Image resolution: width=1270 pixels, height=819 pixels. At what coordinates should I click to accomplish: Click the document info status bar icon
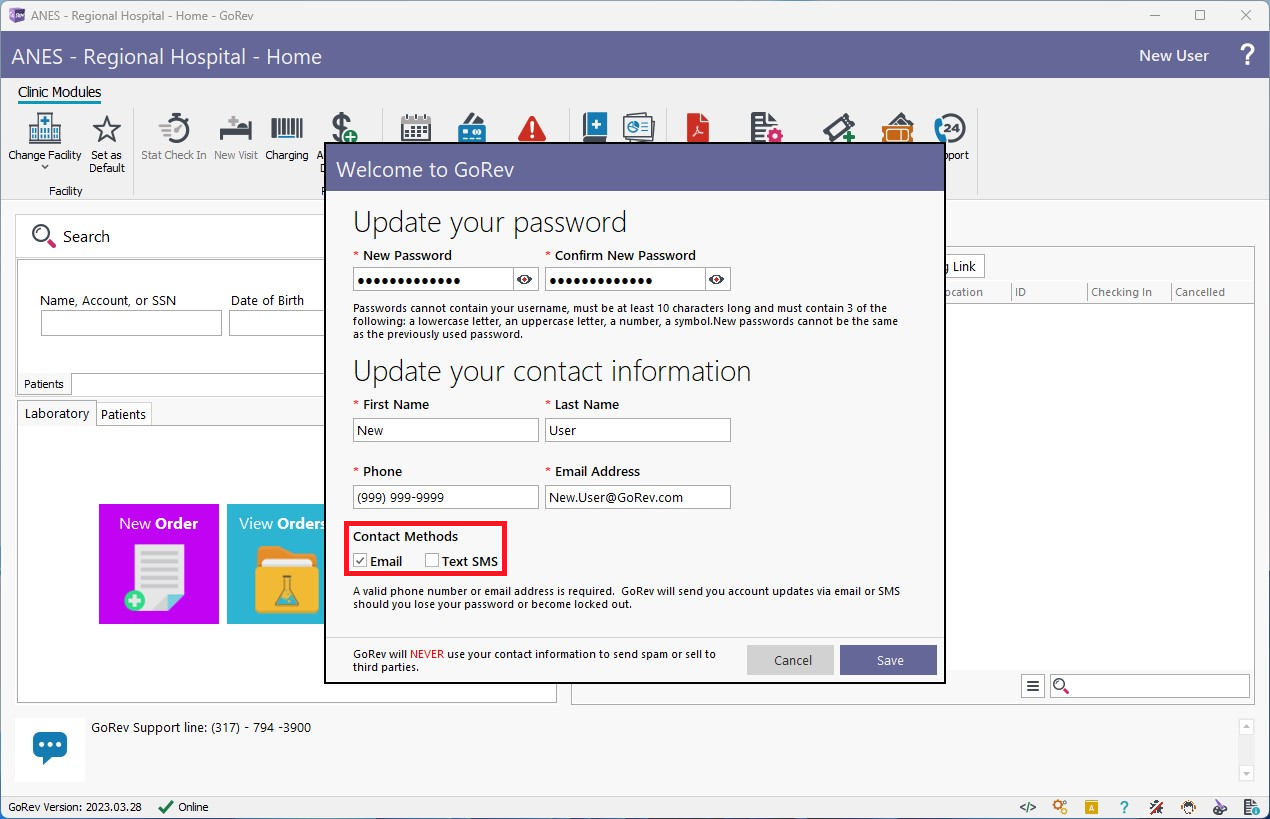[1252, 807]
